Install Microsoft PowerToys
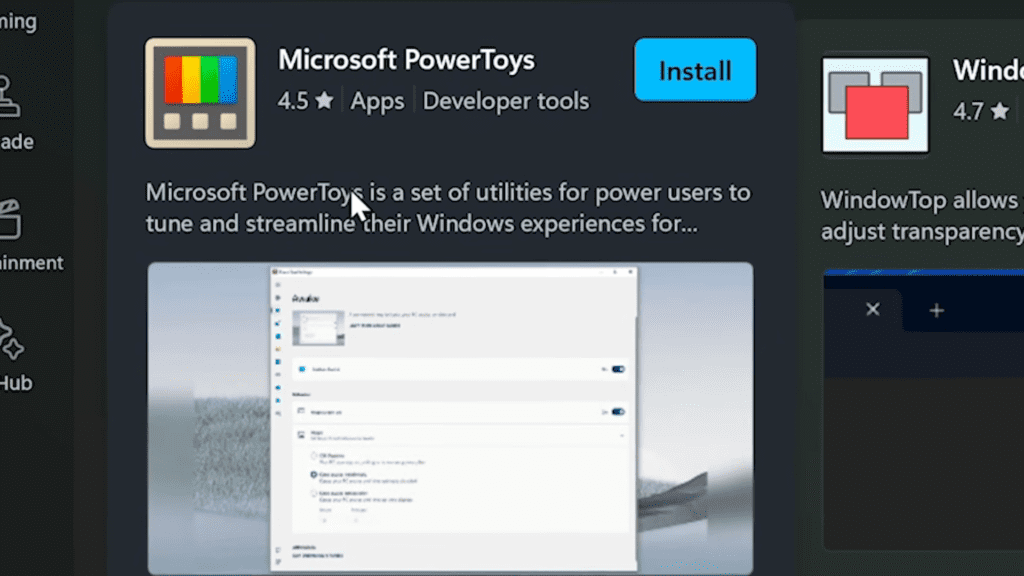1024x576 pixels. pos(694,70)
